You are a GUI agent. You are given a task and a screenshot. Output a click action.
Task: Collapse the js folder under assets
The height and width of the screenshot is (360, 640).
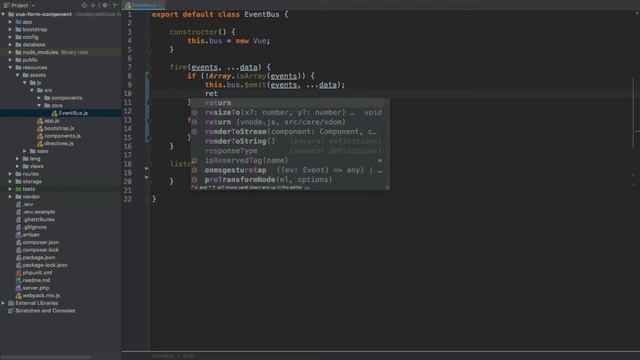pos(25,82)
